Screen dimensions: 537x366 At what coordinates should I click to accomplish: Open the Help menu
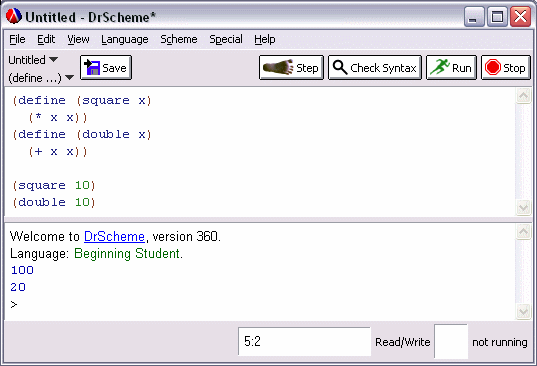click(264, 39)
